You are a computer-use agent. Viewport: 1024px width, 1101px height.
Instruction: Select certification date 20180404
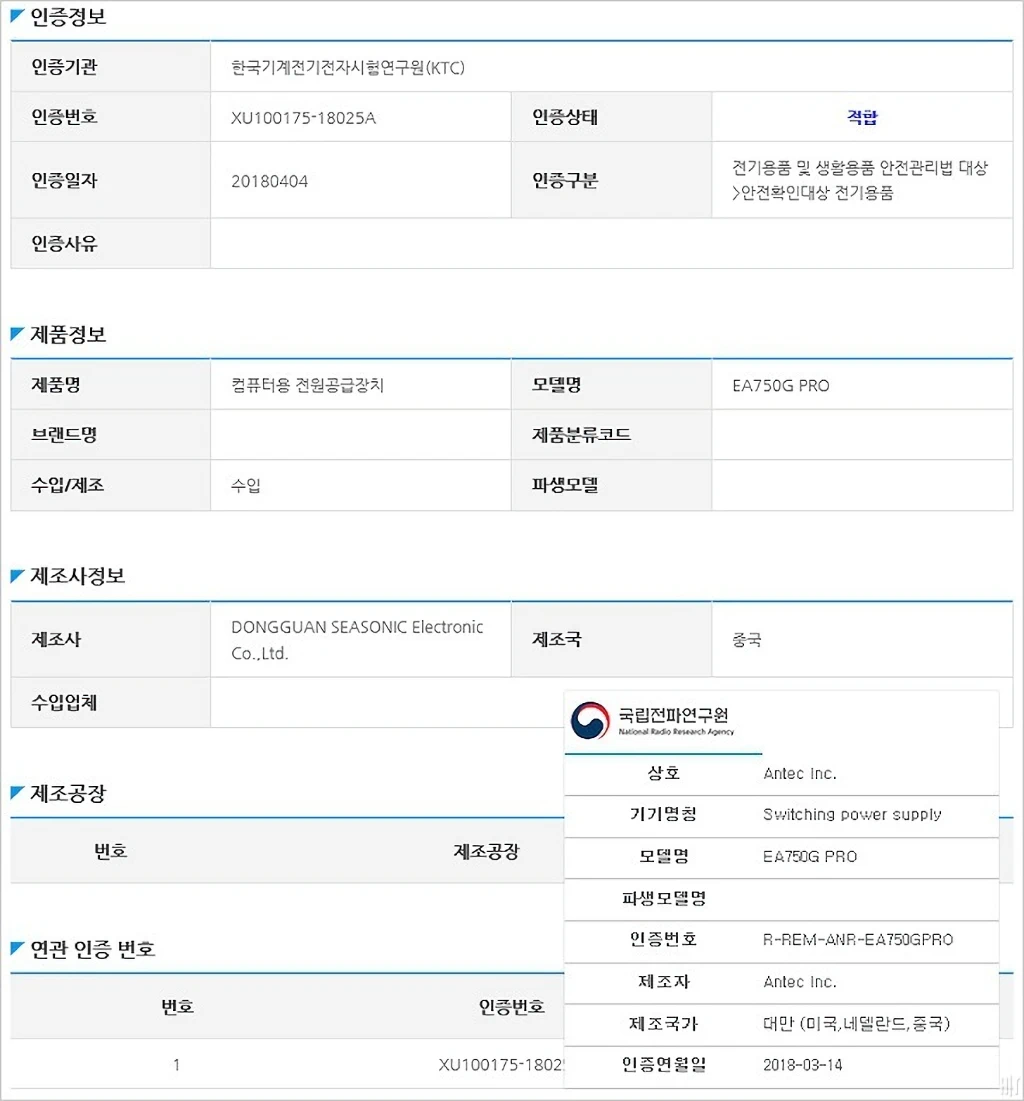[270, 181]
